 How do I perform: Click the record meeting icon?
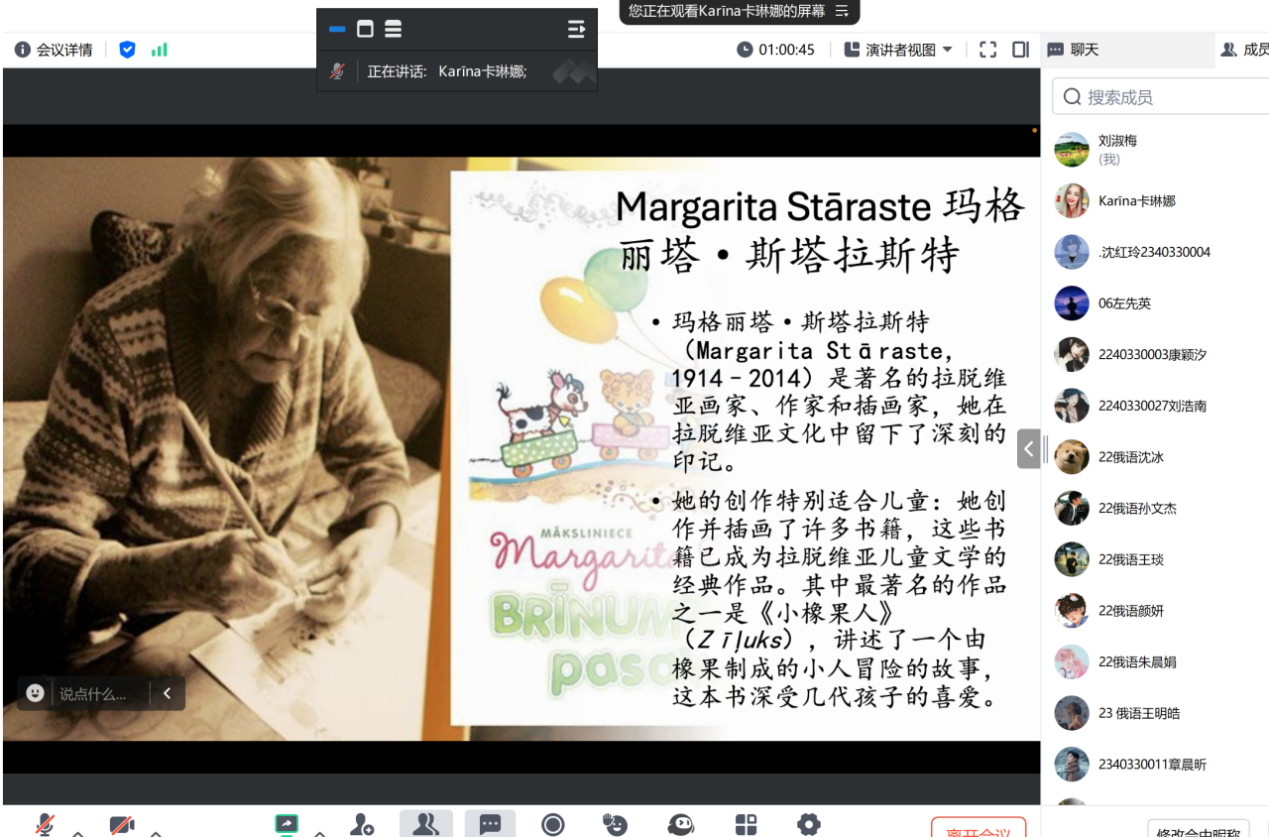click(553, 824)
